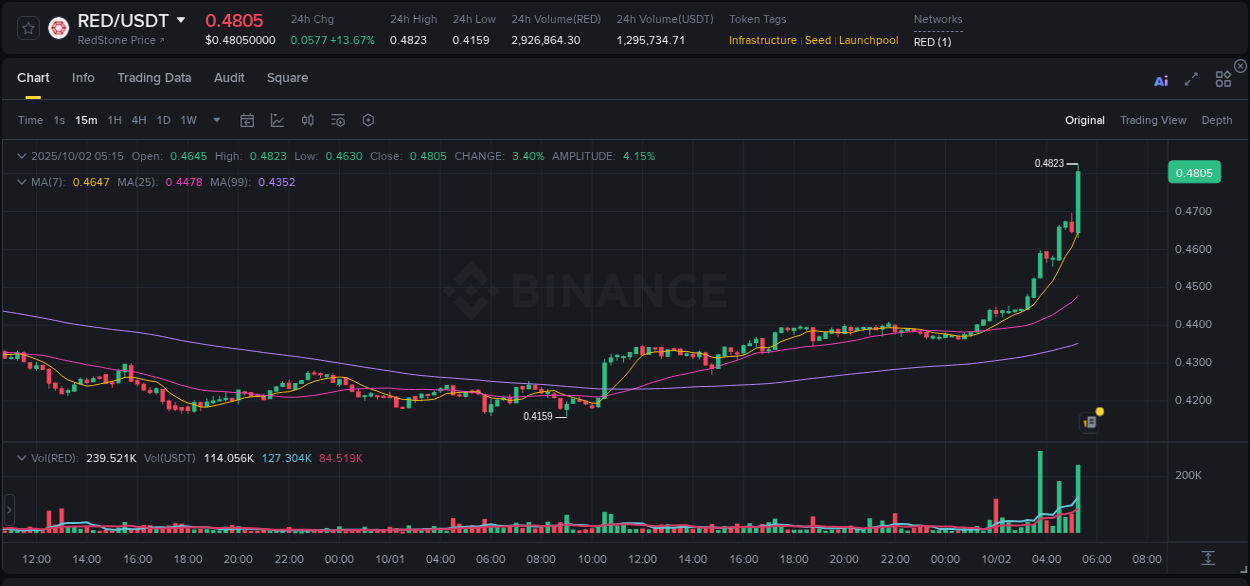Open the layout widgets grid icon
1250x586 pixels.
(x=1223, y=78)
